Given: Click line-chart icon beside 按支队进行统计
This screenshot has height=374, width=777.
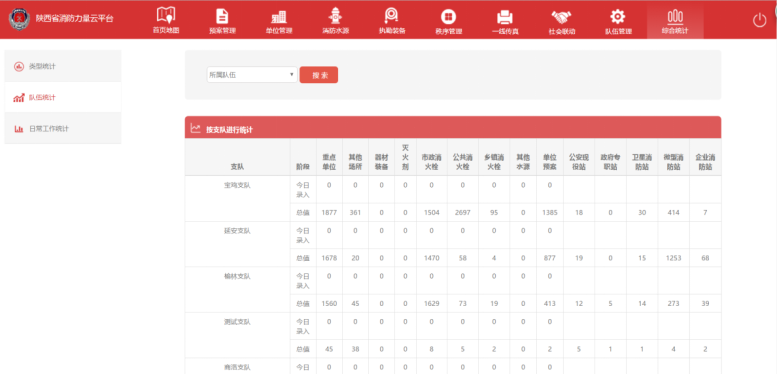Looking at the screenshot, I should point(196,128).
